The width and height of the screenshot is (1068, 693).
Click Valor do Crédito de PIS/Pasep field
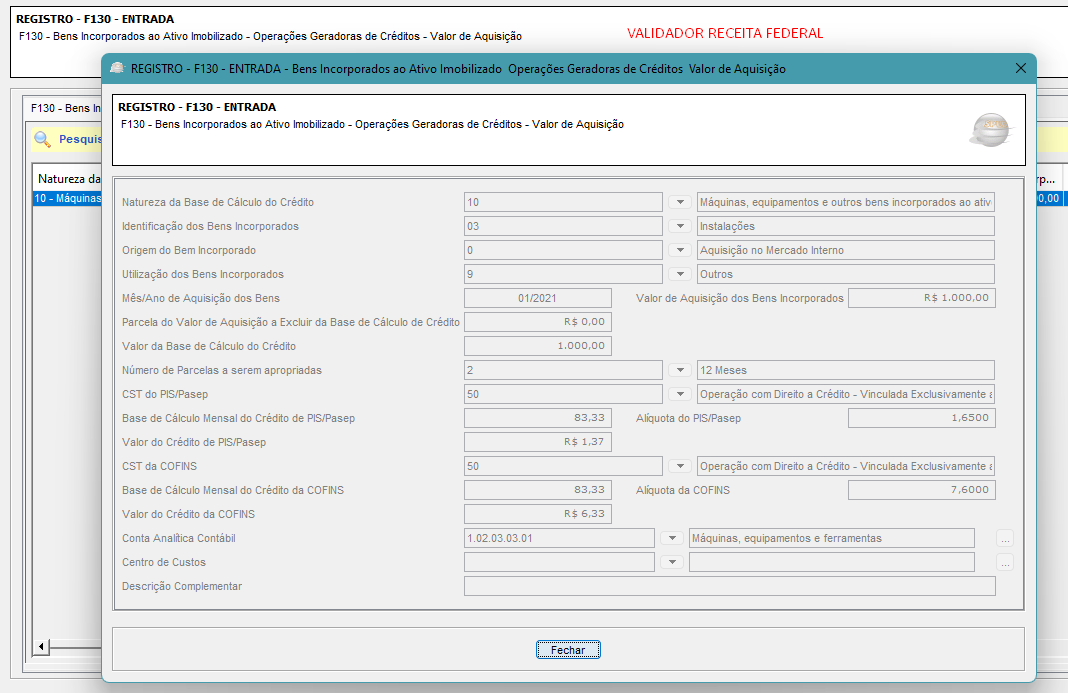coord(538,442)
